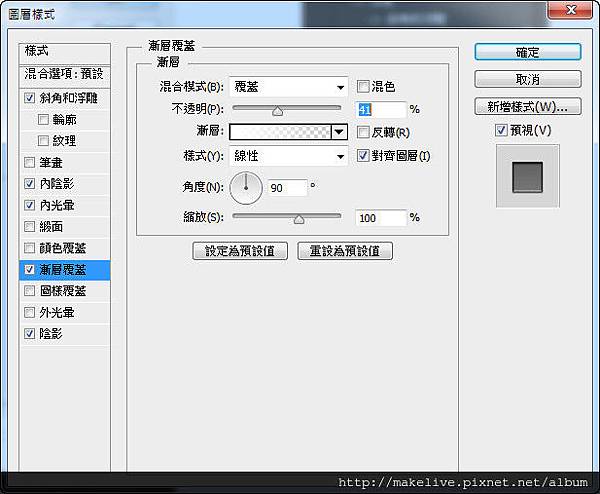
Task: Select the 外光暈 label in list
Action: (57, 312)
